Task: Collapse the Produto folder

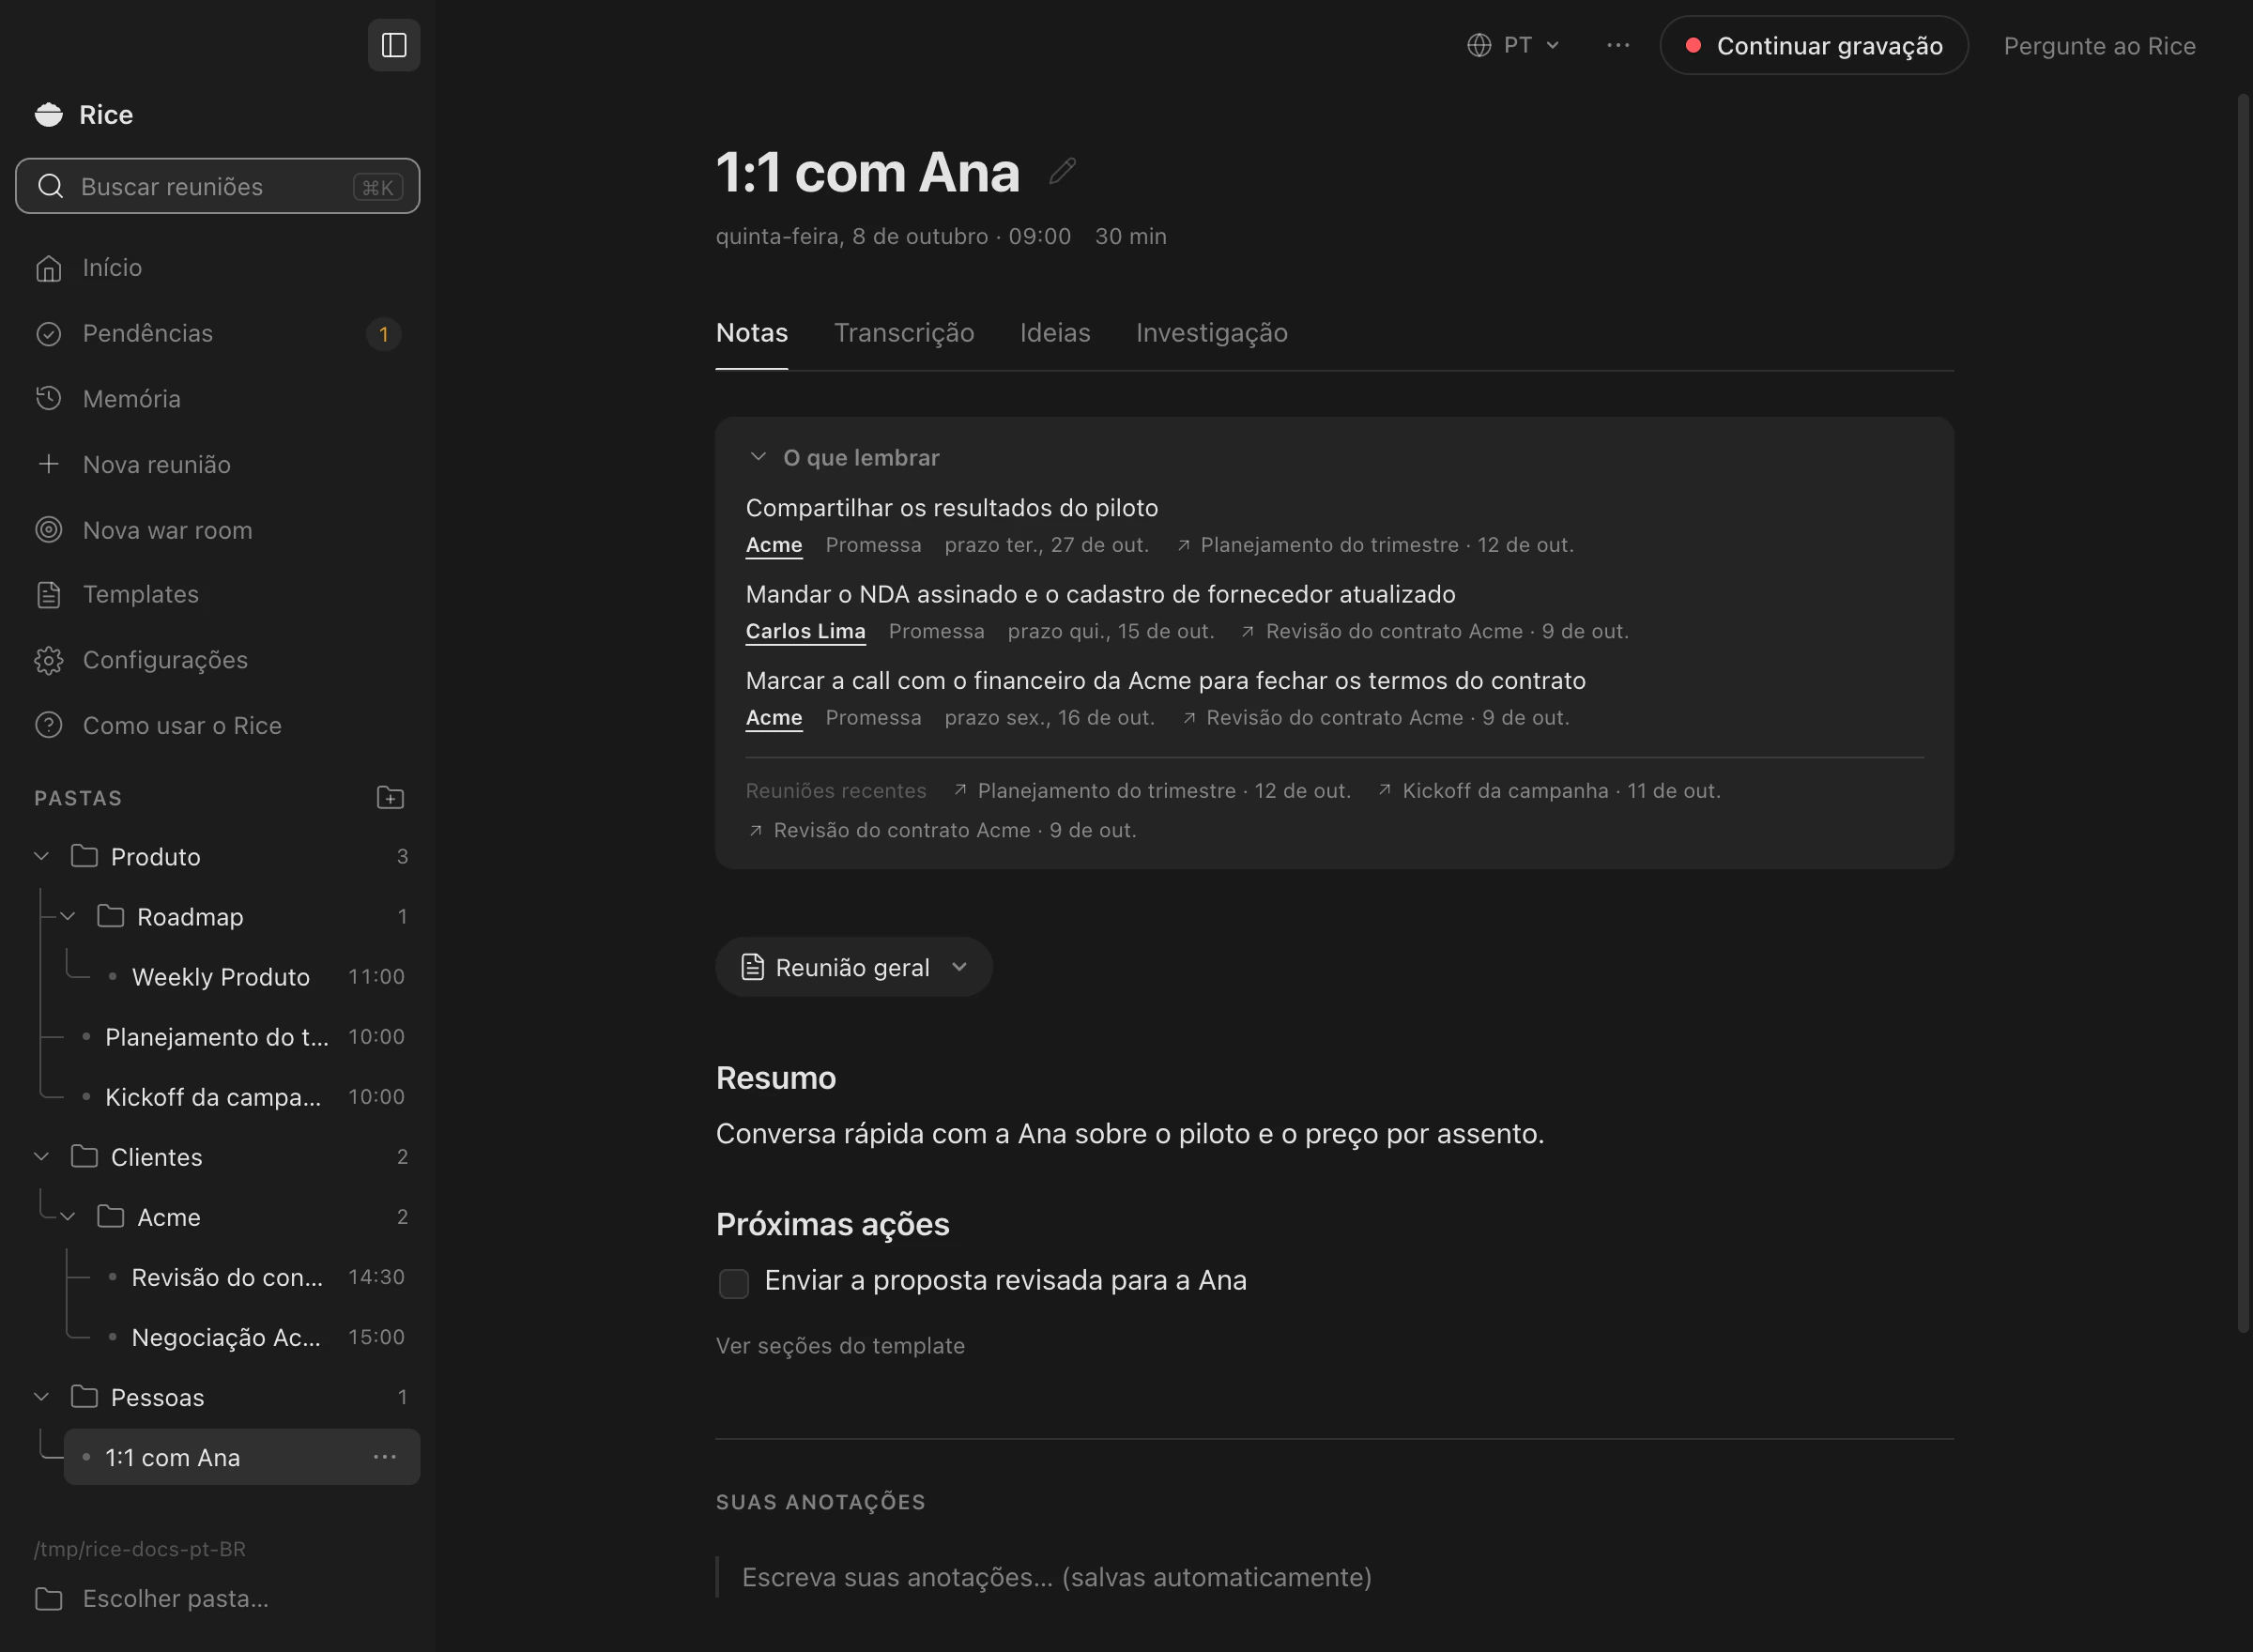Action: click(42, 856)
